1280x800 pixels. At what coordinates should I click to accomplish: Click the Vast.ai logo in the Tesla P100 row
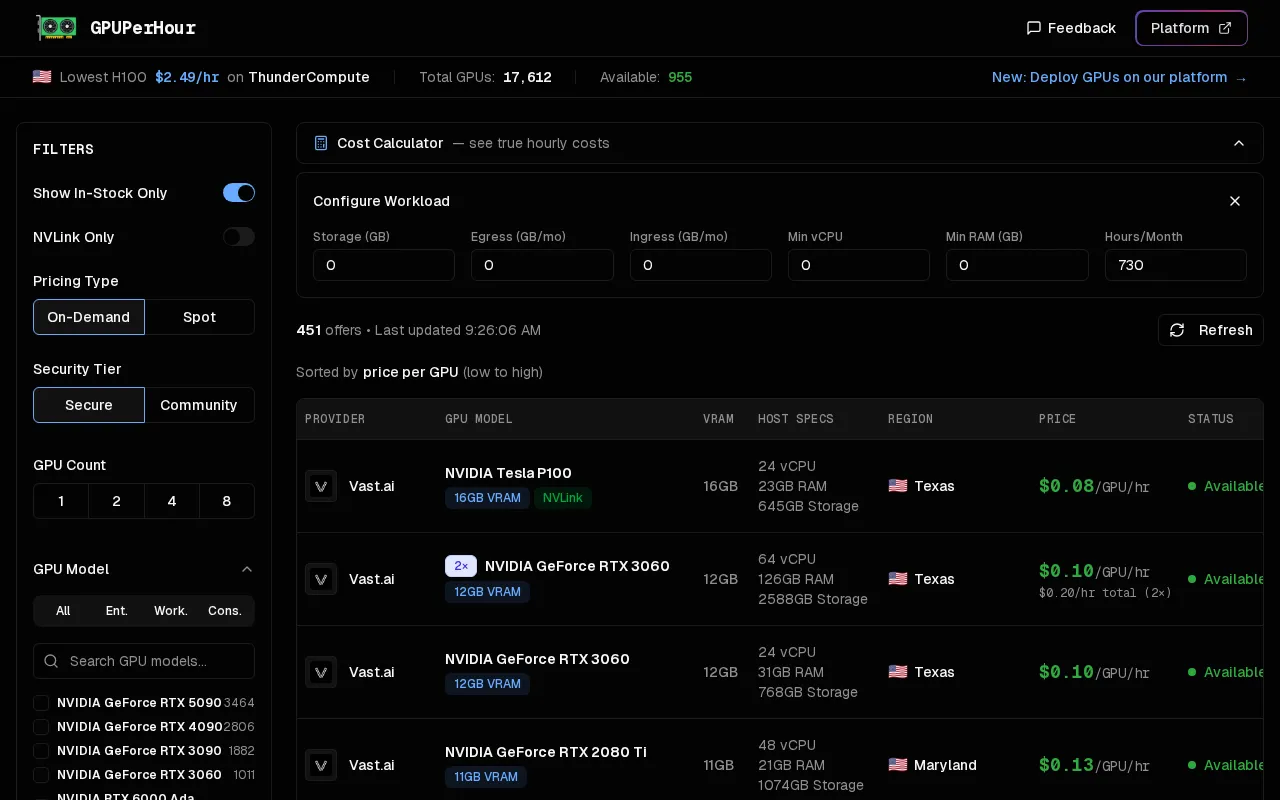pos(321,486)
